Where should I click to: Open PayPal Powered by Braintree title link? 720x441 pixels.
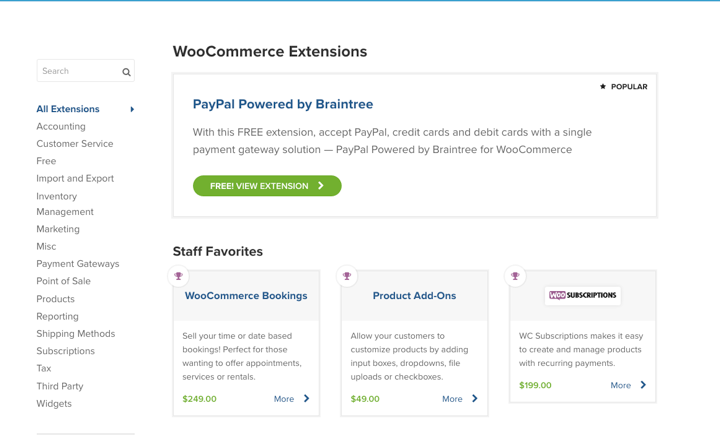[x=283, y=104]
